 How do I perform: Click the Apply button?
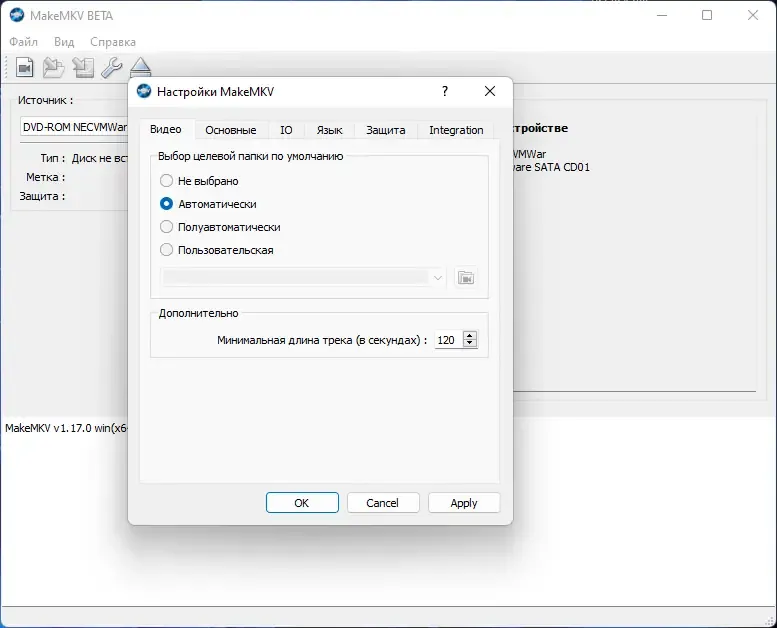[464, 503]
